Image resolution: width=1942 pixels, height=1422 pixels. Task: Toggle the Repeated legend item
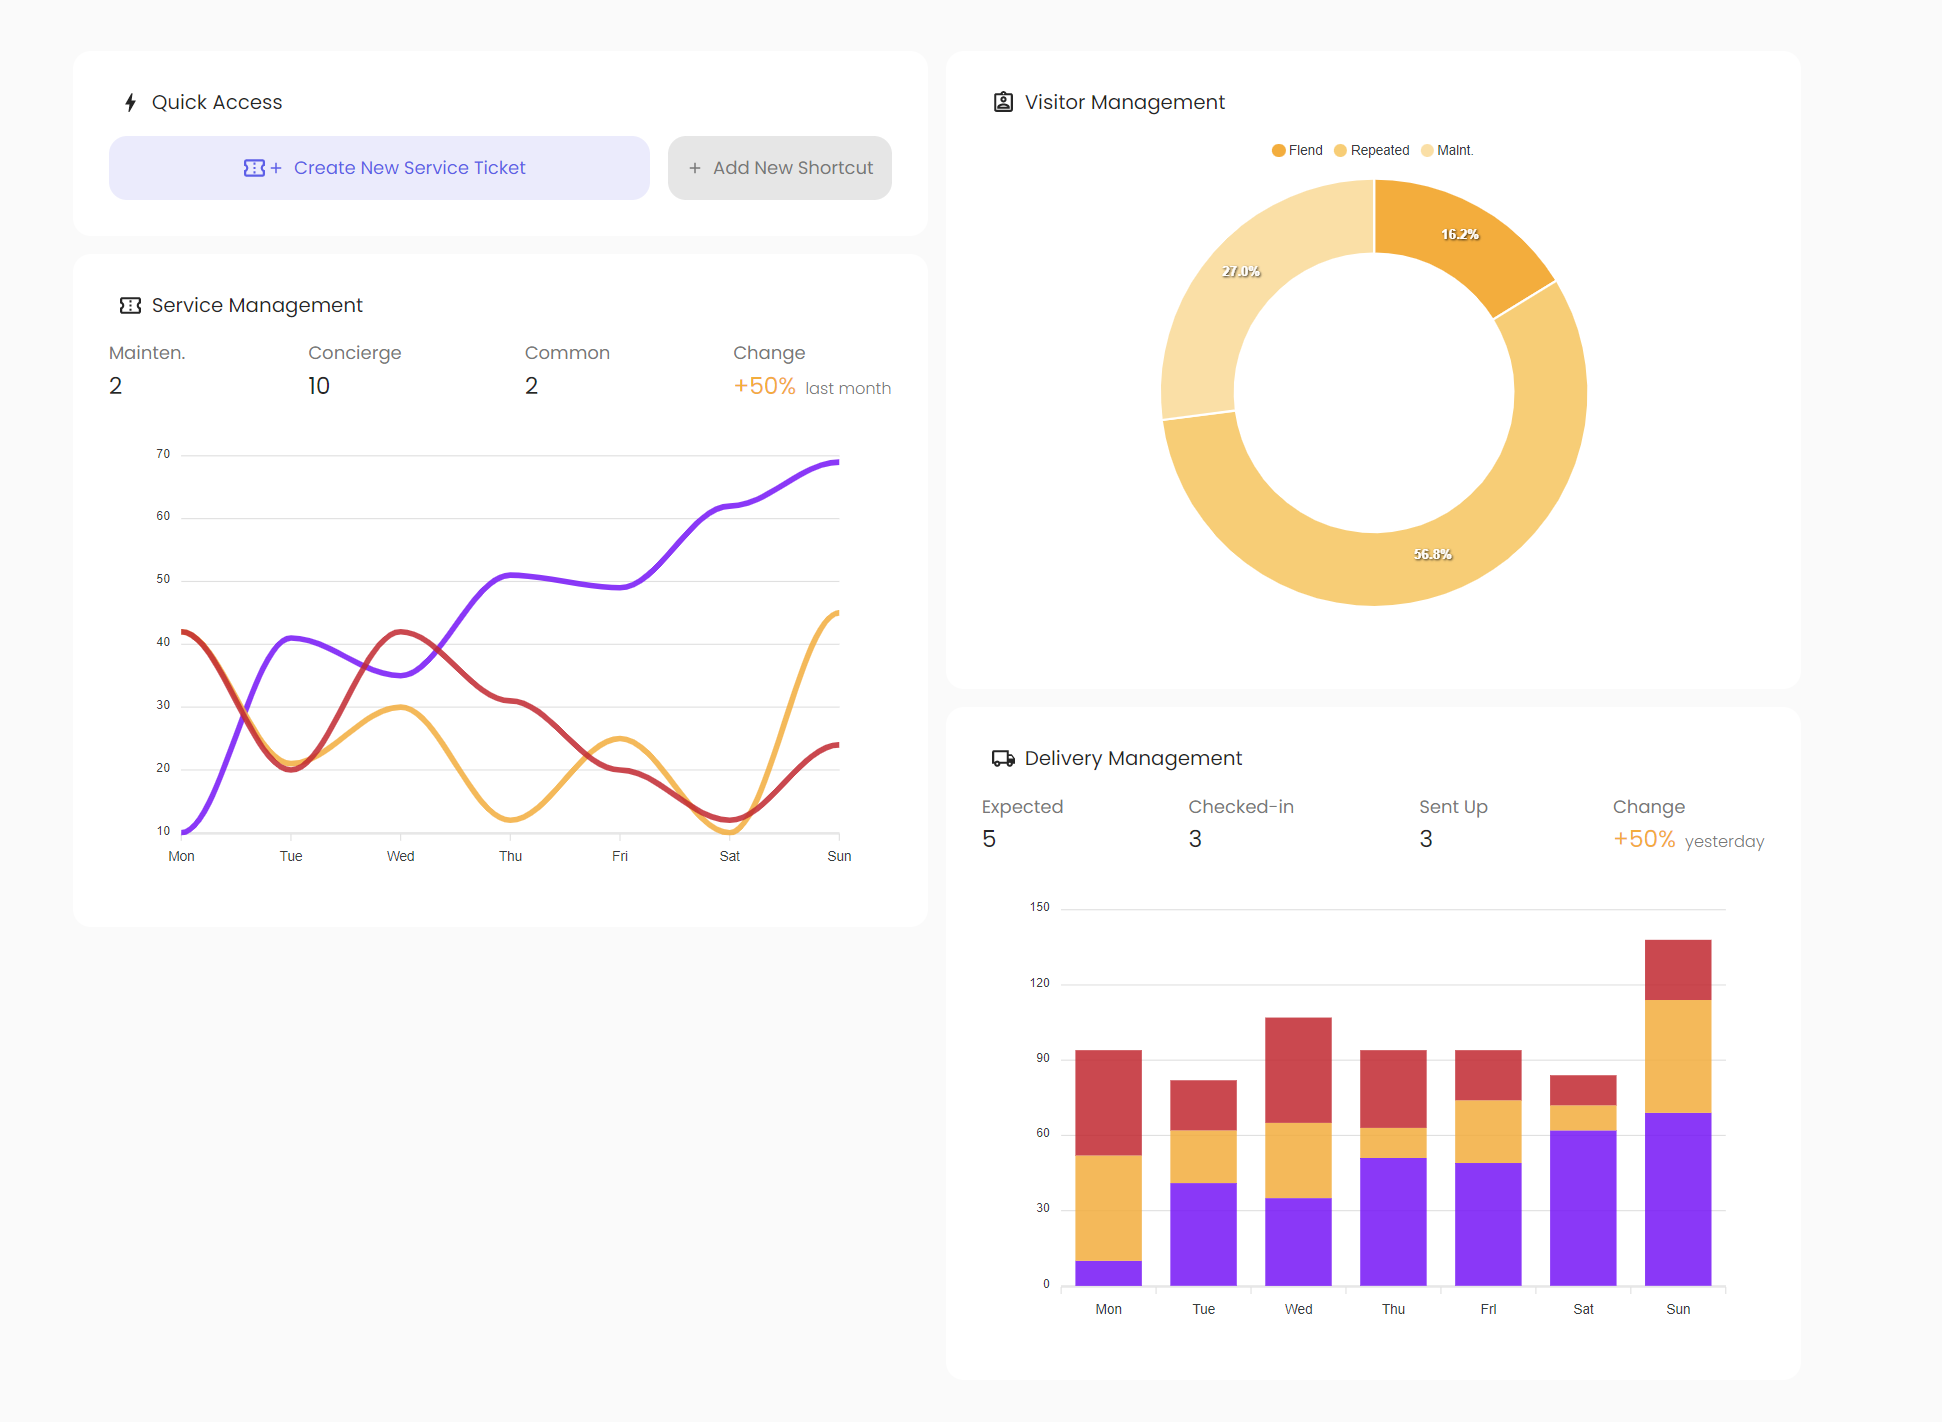(x=1372, y=150)
